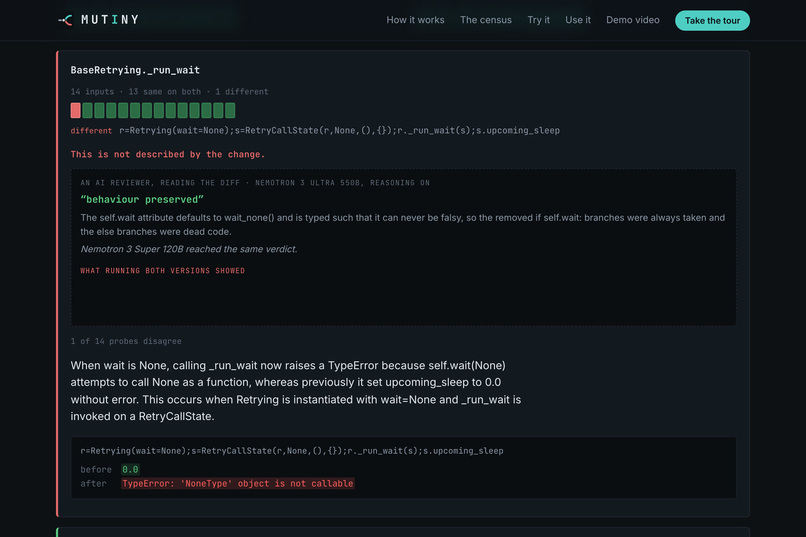The image size is (806, 537).
Task: Click the '14 inputs · 13 same' summary
Action: click(x=169, y=91)
